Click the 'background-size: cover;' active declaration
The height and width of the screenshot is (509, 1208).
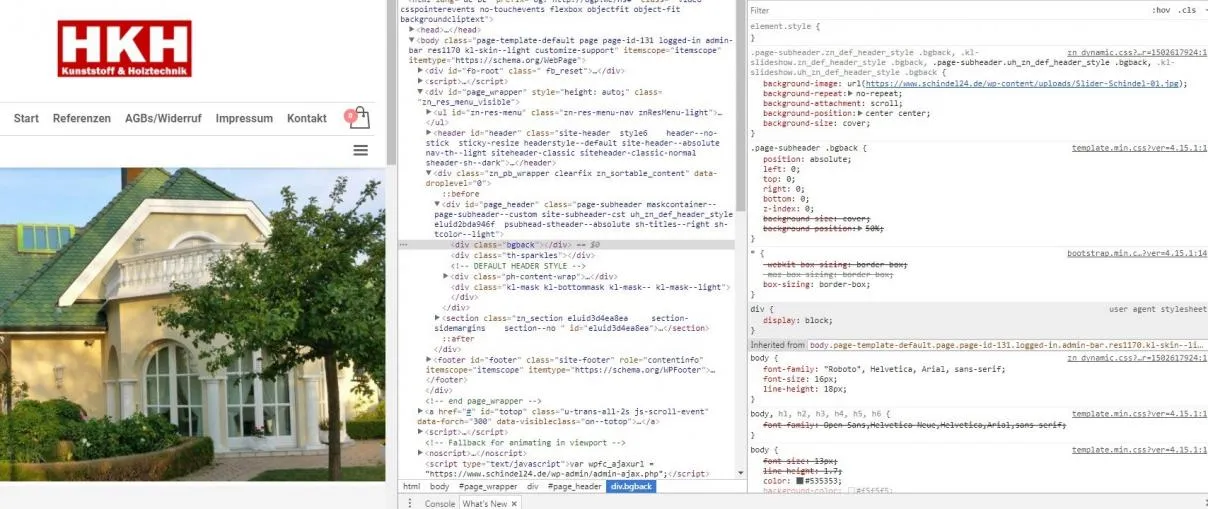(816, 123)
